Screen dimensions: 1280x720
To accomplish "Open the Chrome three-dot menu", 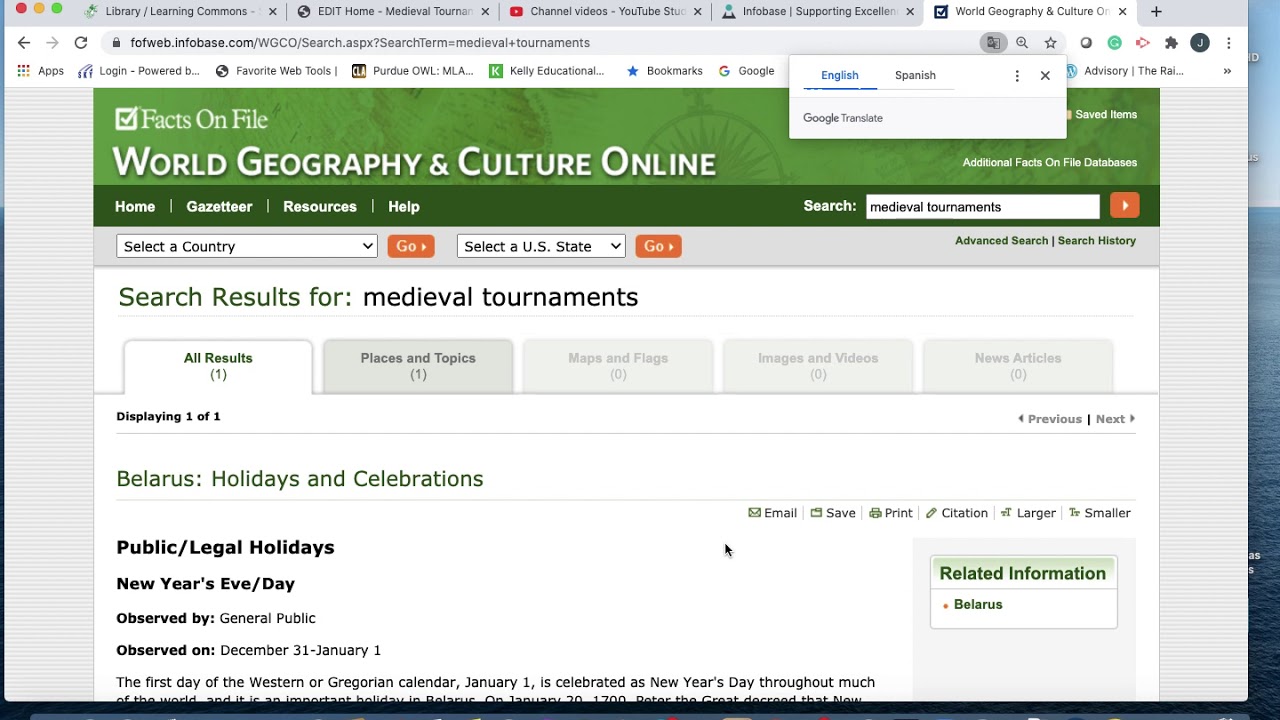I will pos(1229,43).
